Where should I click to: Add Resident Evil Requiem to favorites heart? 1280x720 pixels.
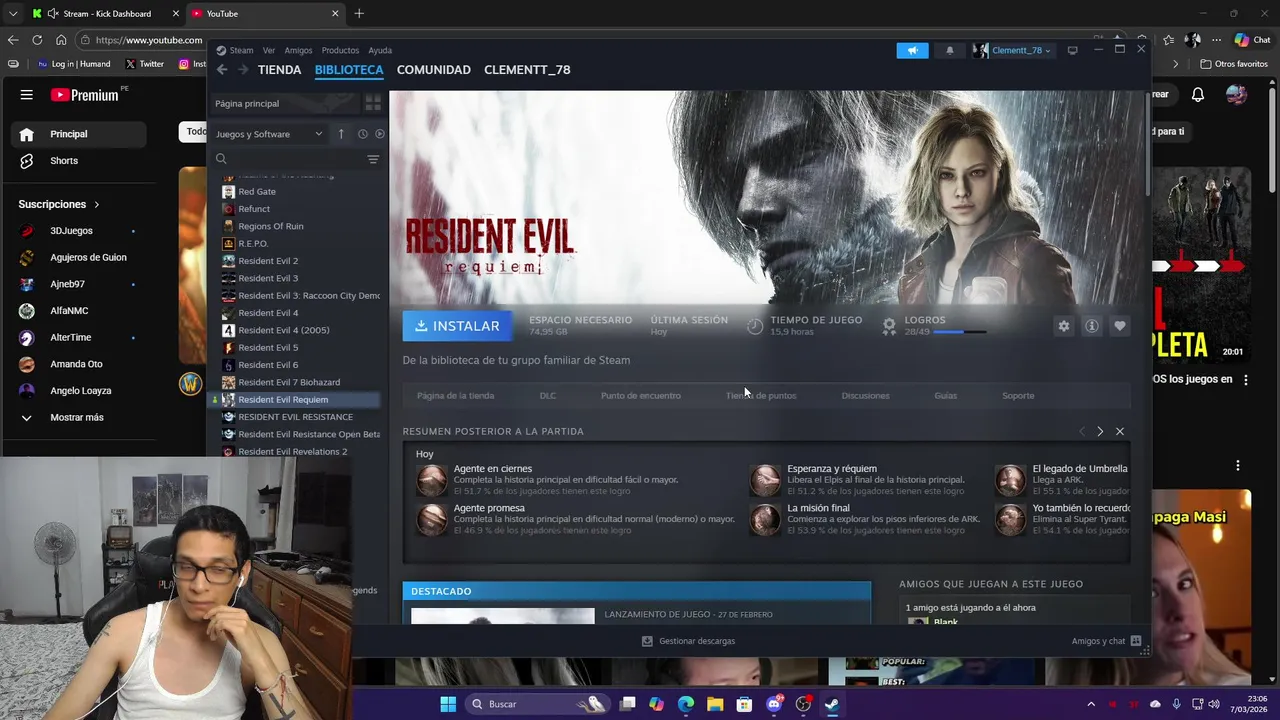1120,326
